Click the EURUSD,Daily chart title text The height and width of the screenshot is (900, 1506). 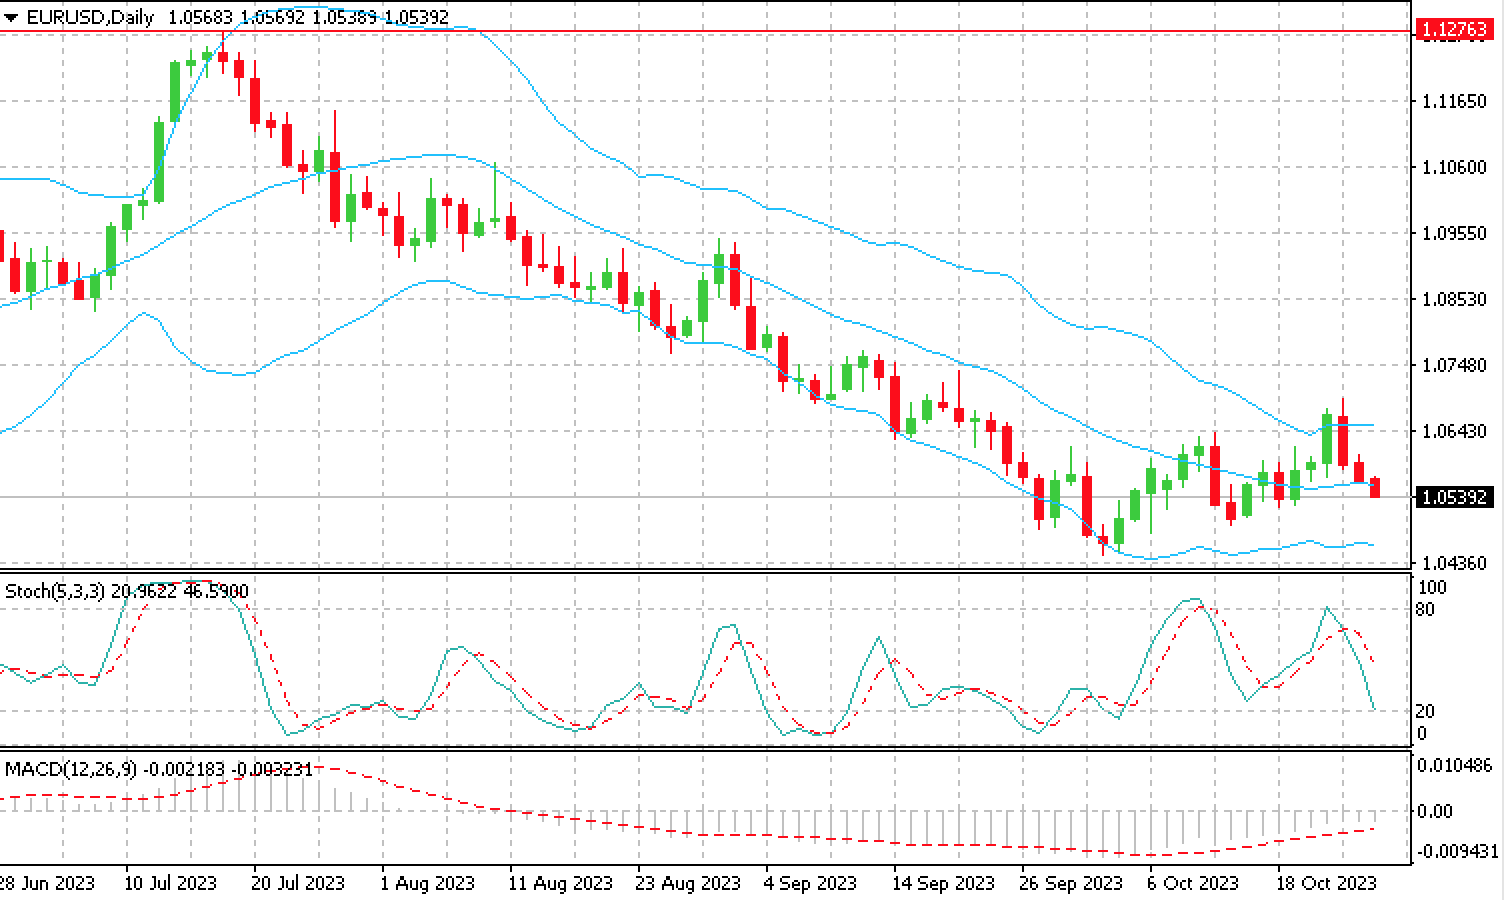coord(90,18)
